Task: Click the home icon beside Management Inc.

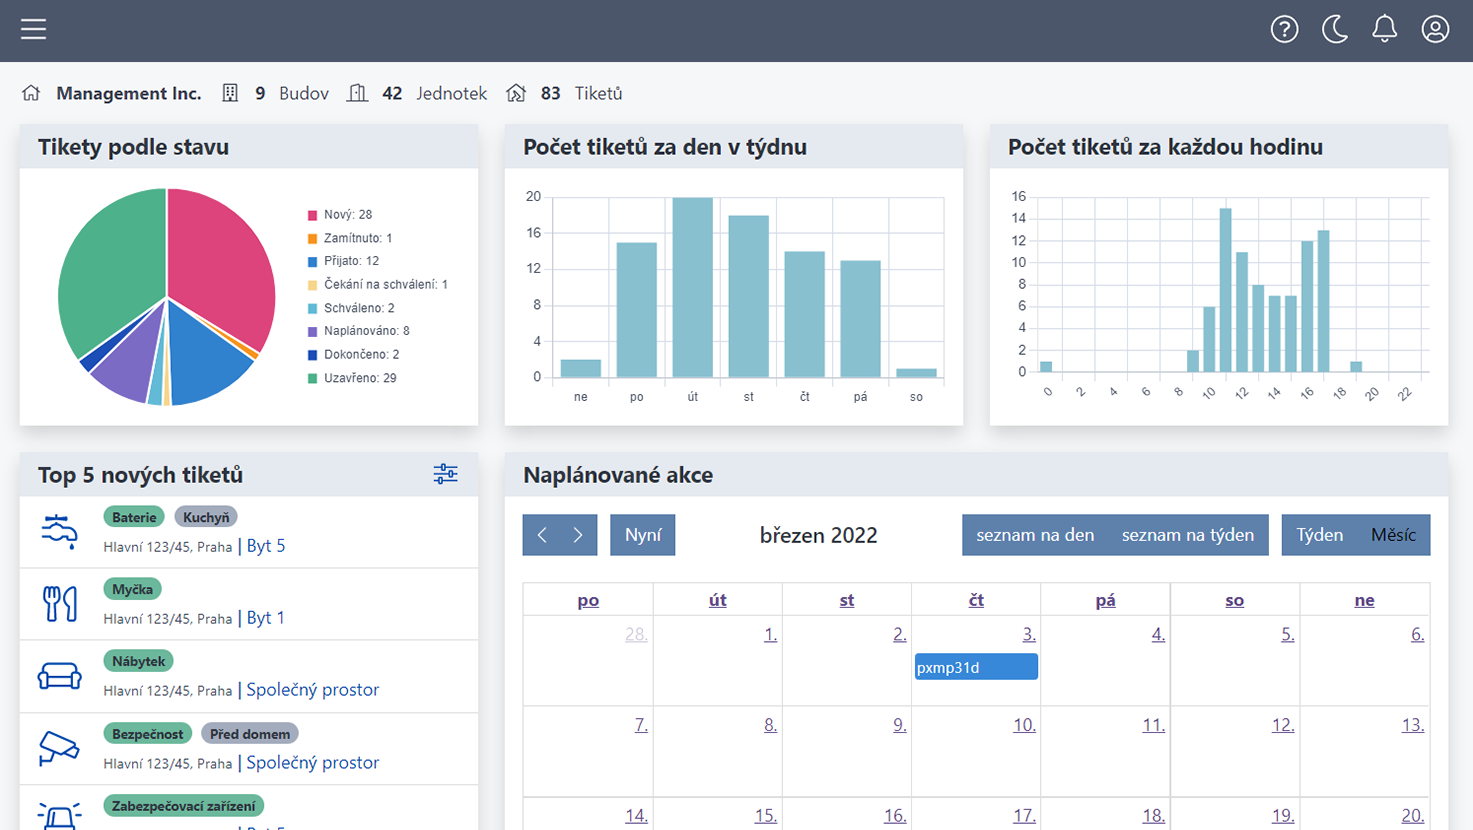Action: click(31, 93)
